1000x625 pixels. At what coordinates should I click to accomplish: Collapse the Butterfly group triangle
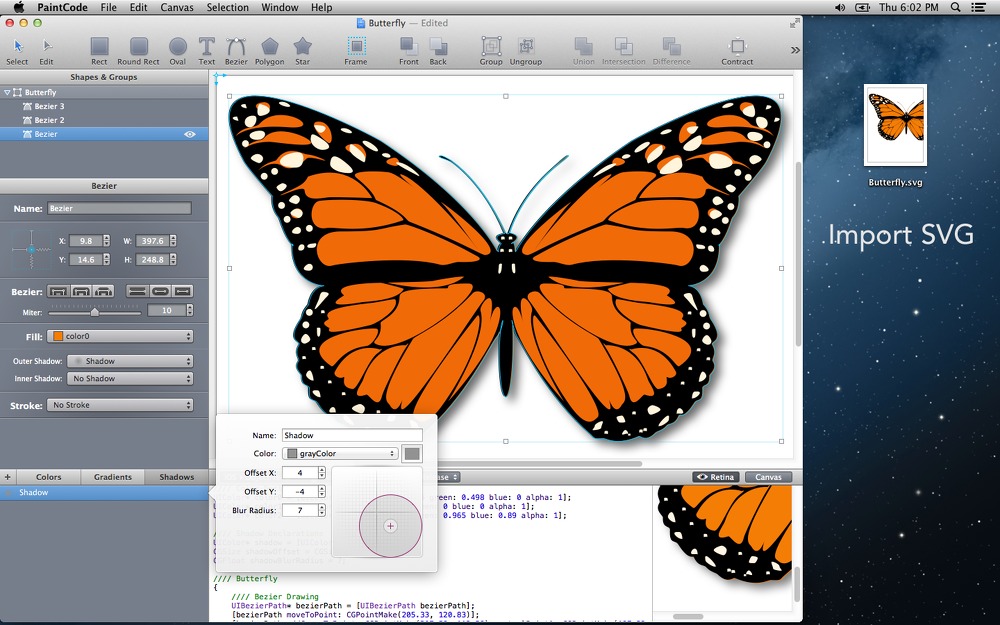click(7, 92)
